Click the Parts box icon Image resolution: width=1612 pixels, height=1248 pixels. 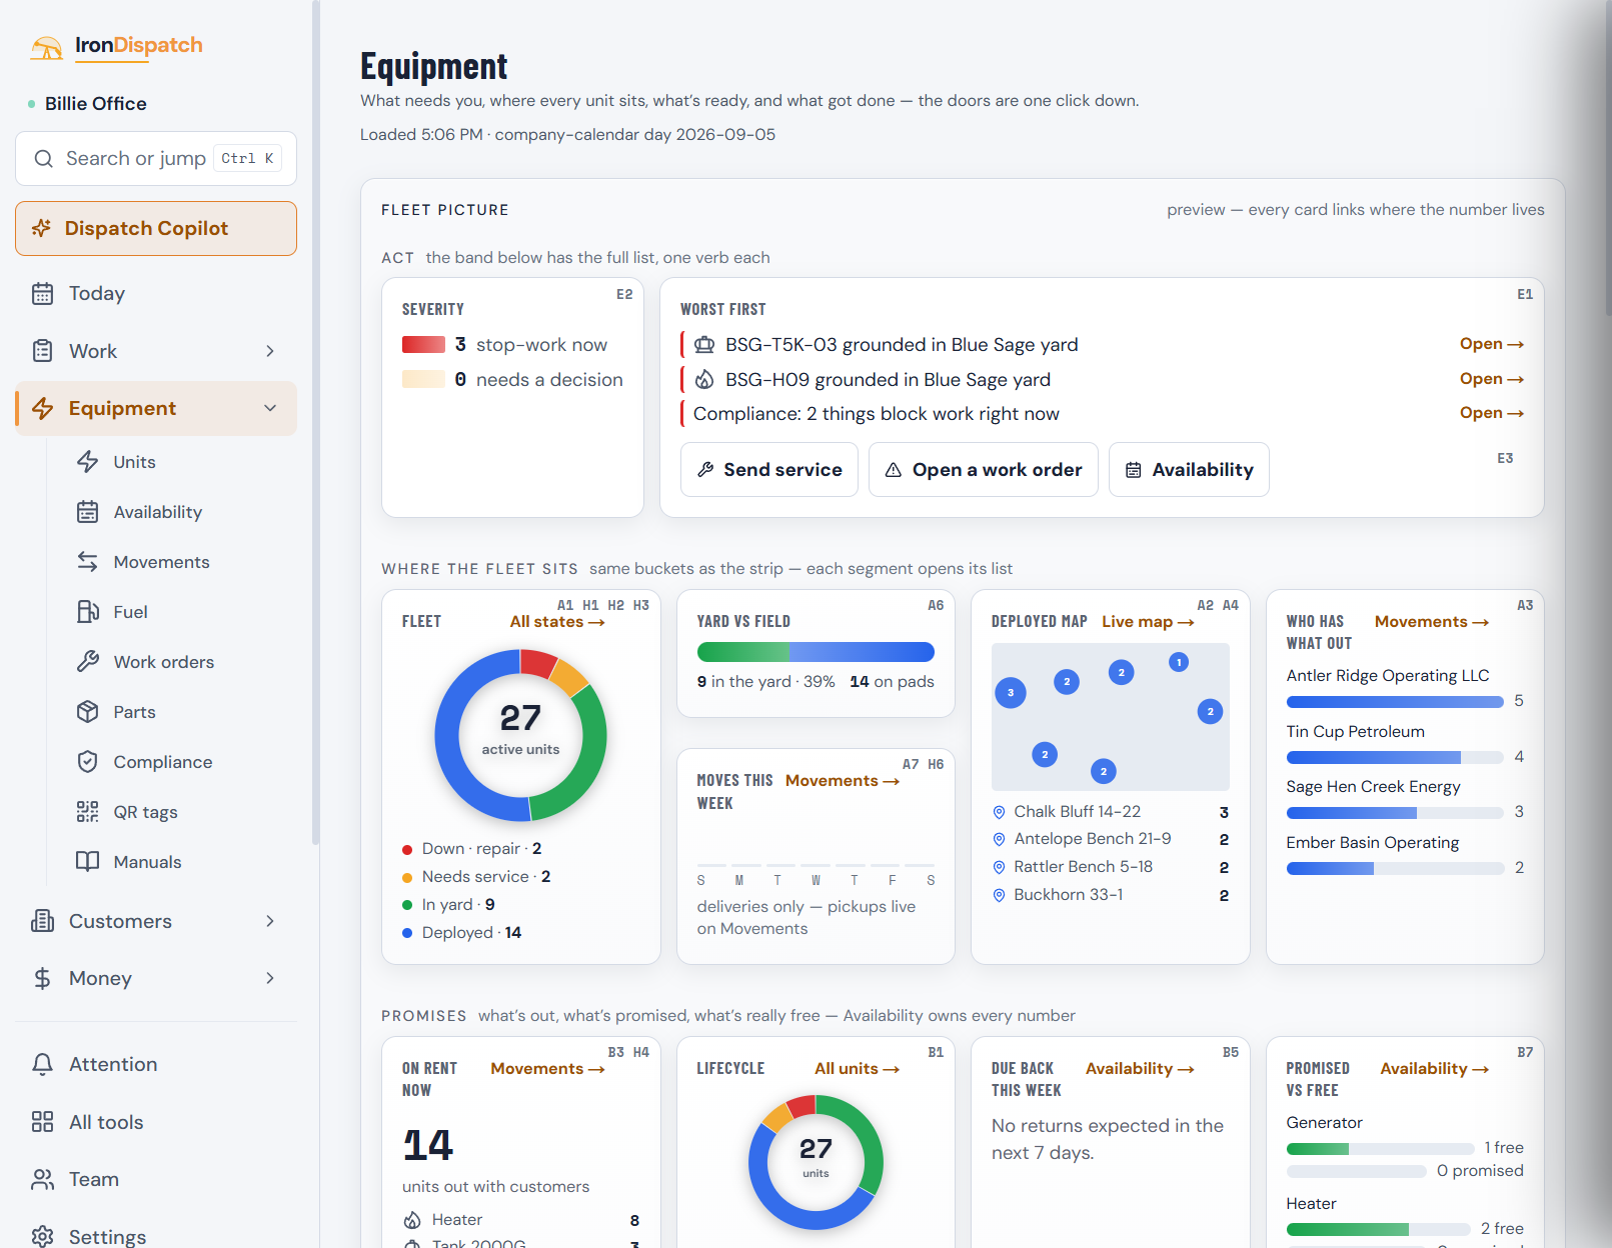click(88, 711)
